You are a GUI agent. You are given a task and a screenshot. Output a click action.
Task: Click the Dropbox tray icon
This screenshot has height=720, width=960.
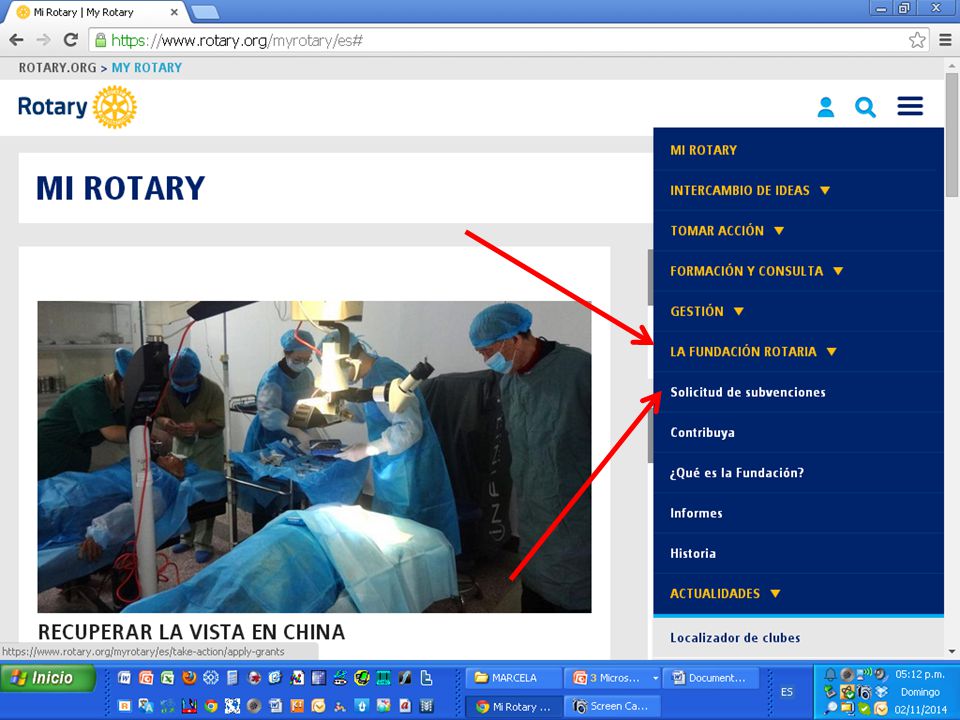click(x=881, y=692)
